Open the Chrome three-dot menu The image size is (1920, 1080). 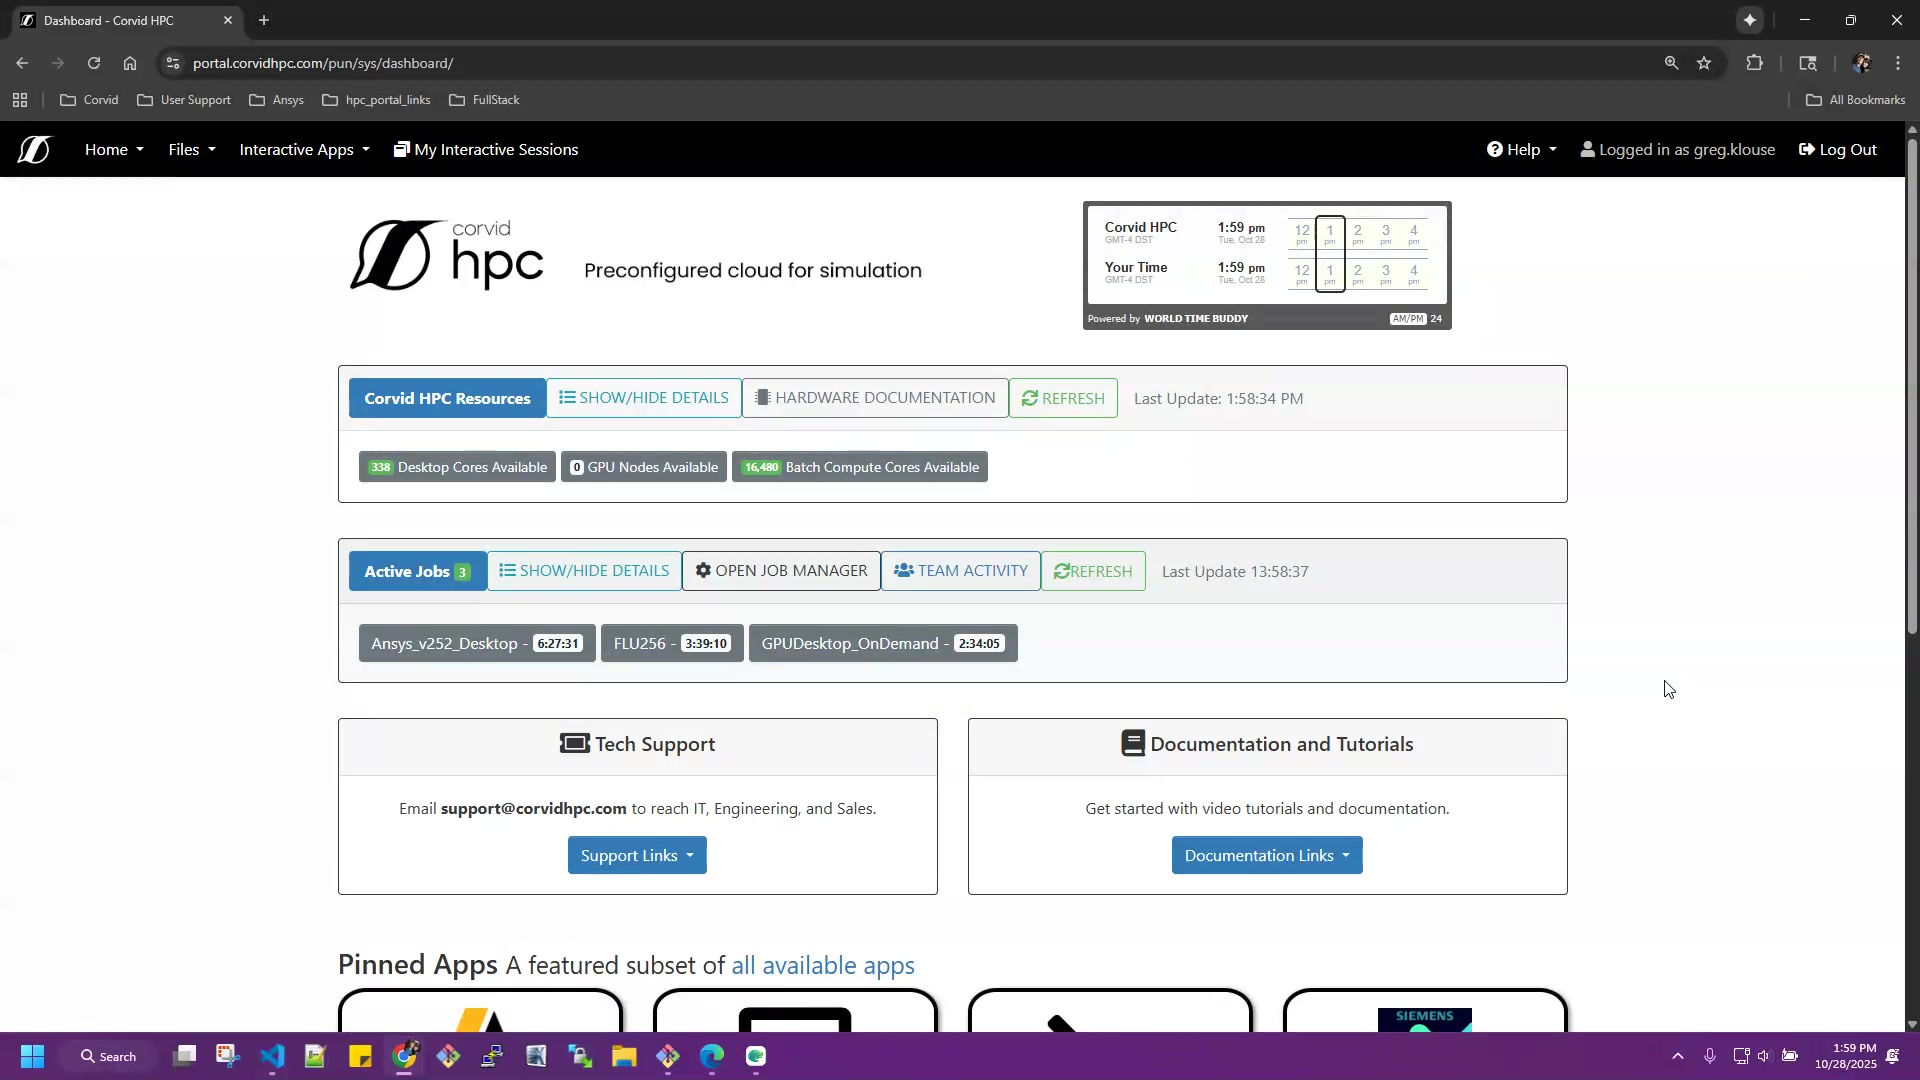pos(1898,63)
